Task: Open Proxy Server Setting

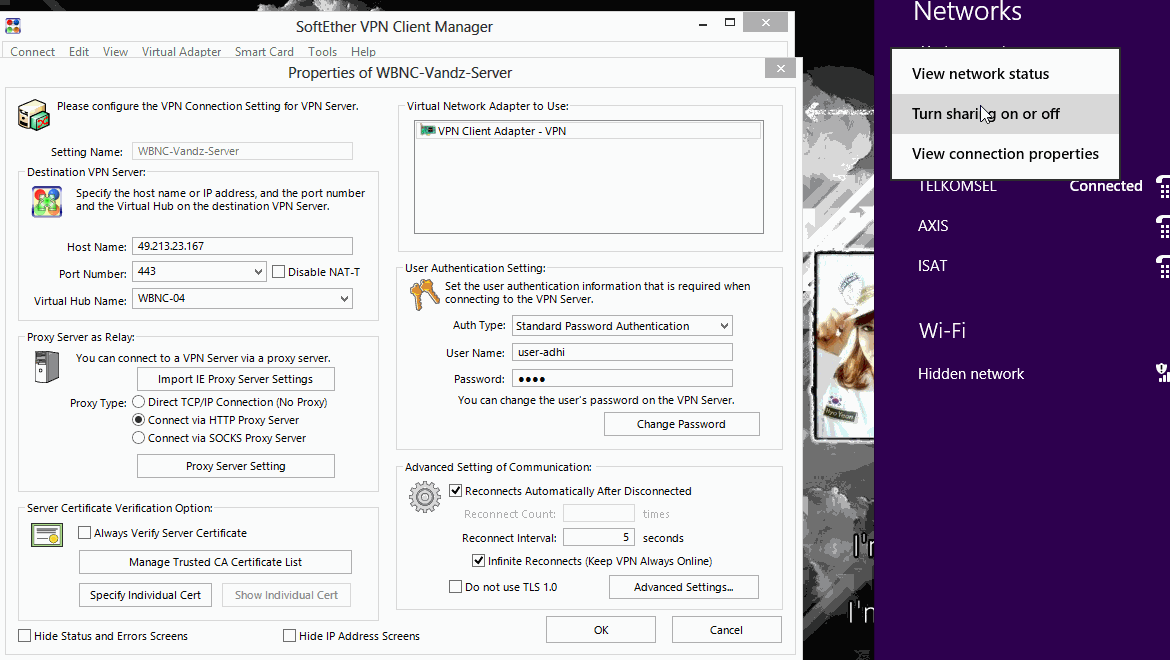Action: click(236, 466)
